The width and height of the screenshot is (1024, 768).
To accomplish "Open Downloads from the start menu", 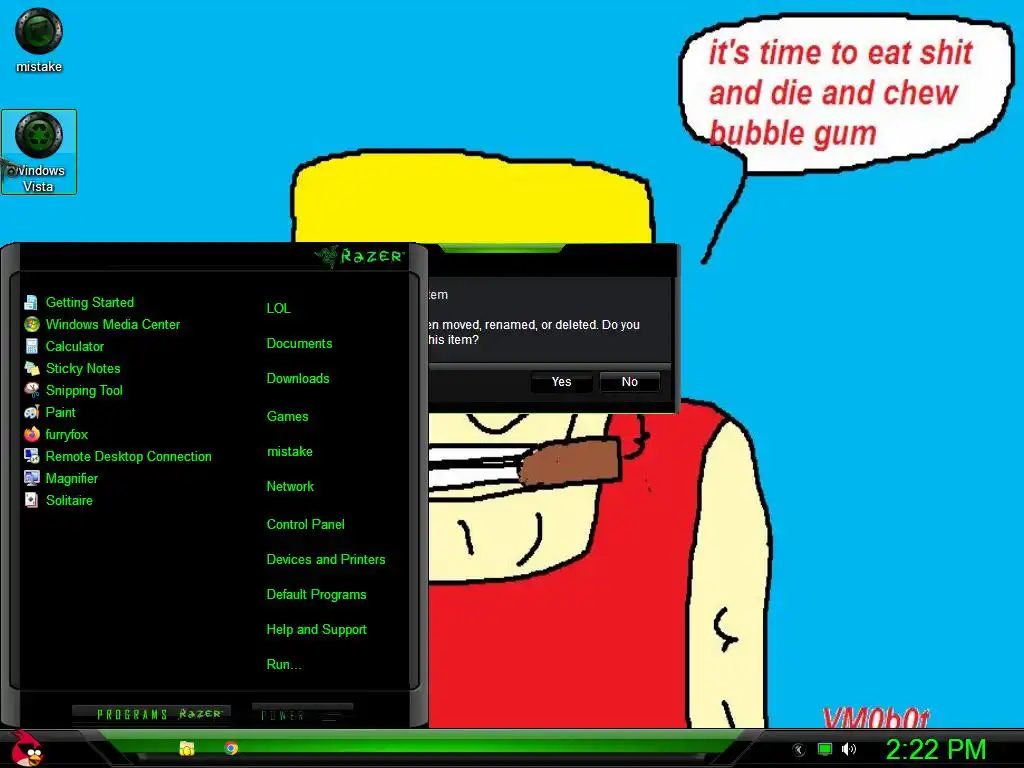I will tap(298, 379).
